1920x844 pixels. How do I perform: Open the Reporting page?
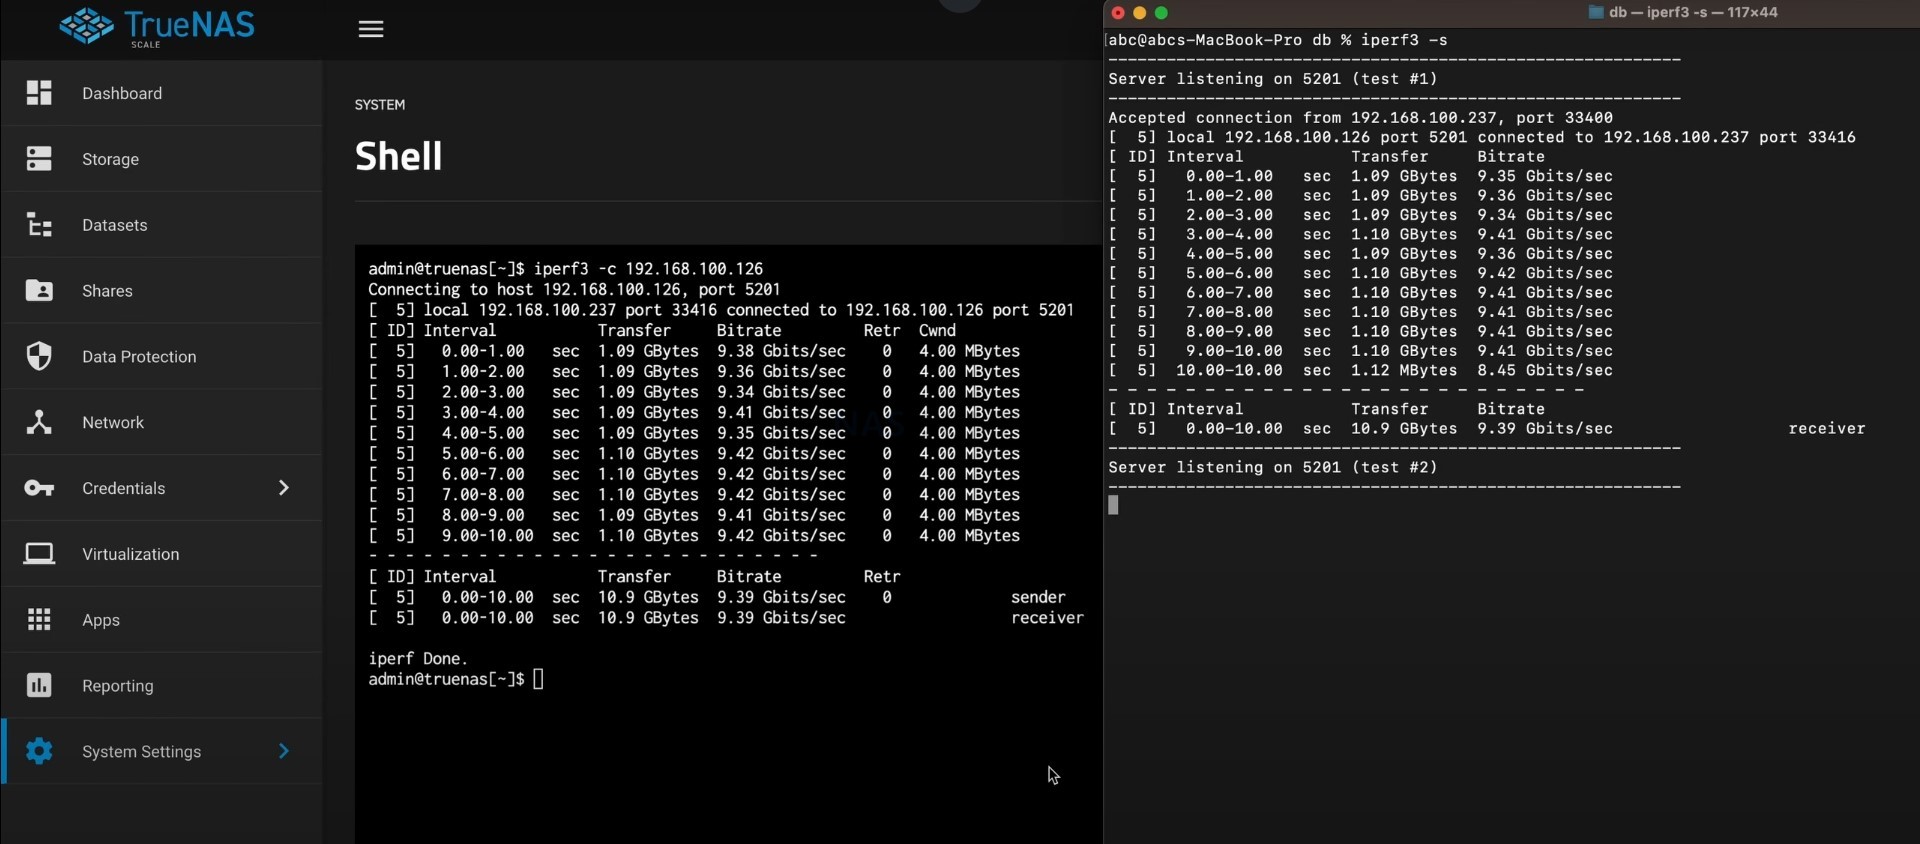click(162, 686)
